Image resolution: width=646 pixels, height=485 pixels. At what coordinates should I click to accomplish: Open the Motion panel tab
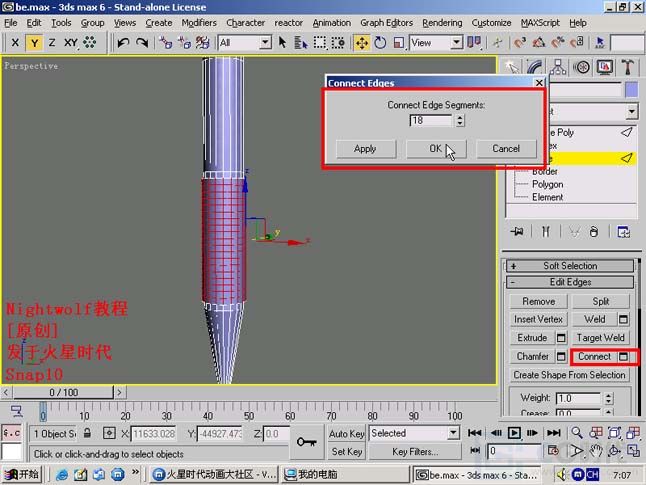[x=581, y=67]
